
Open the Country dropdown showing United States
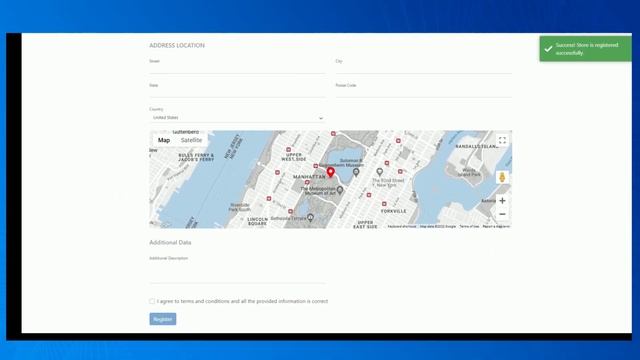tap(237, 118)
